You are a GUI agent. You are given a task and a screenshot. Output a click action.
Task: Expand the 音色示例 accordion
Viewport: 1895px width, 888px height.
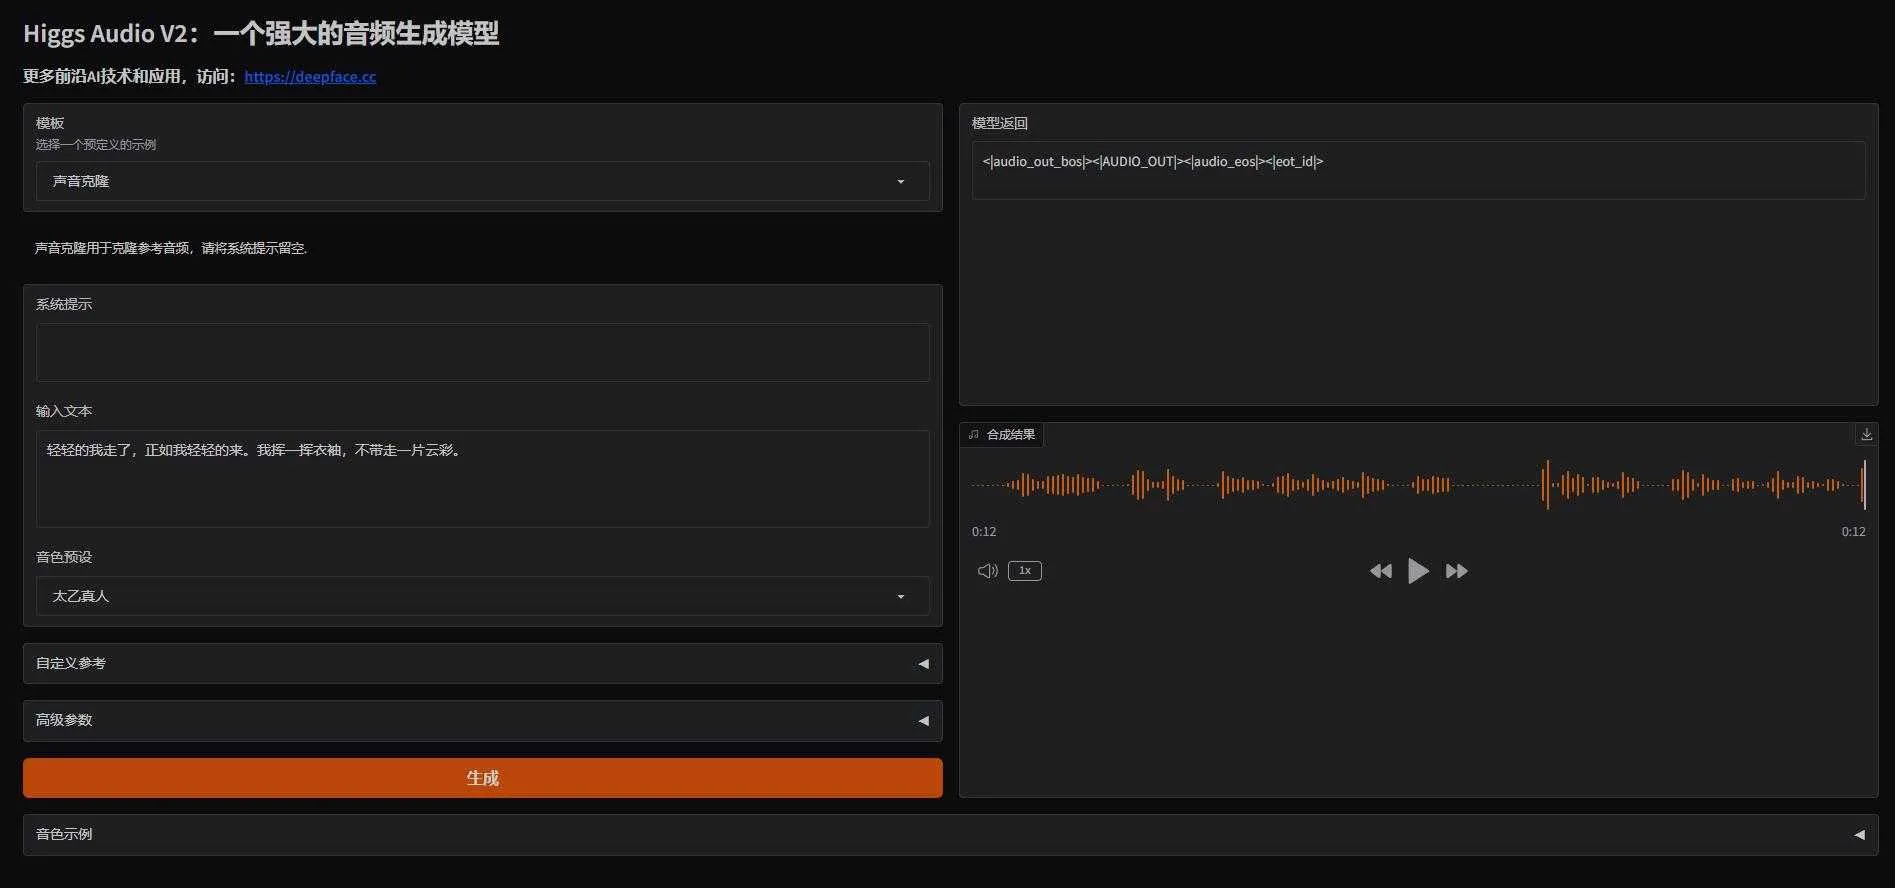tap(948, 834)
